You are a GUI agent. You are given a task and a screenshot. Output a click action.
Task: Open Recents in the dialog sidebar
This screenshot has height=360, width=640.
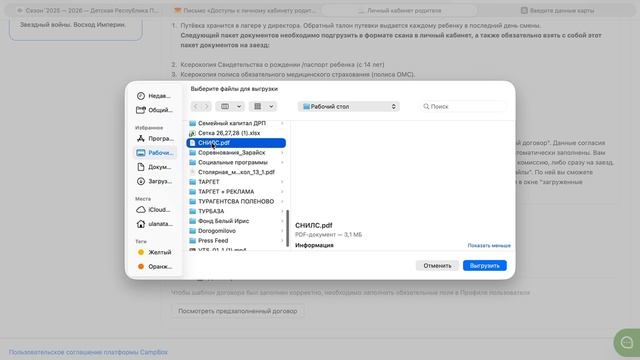pos(154,96)
